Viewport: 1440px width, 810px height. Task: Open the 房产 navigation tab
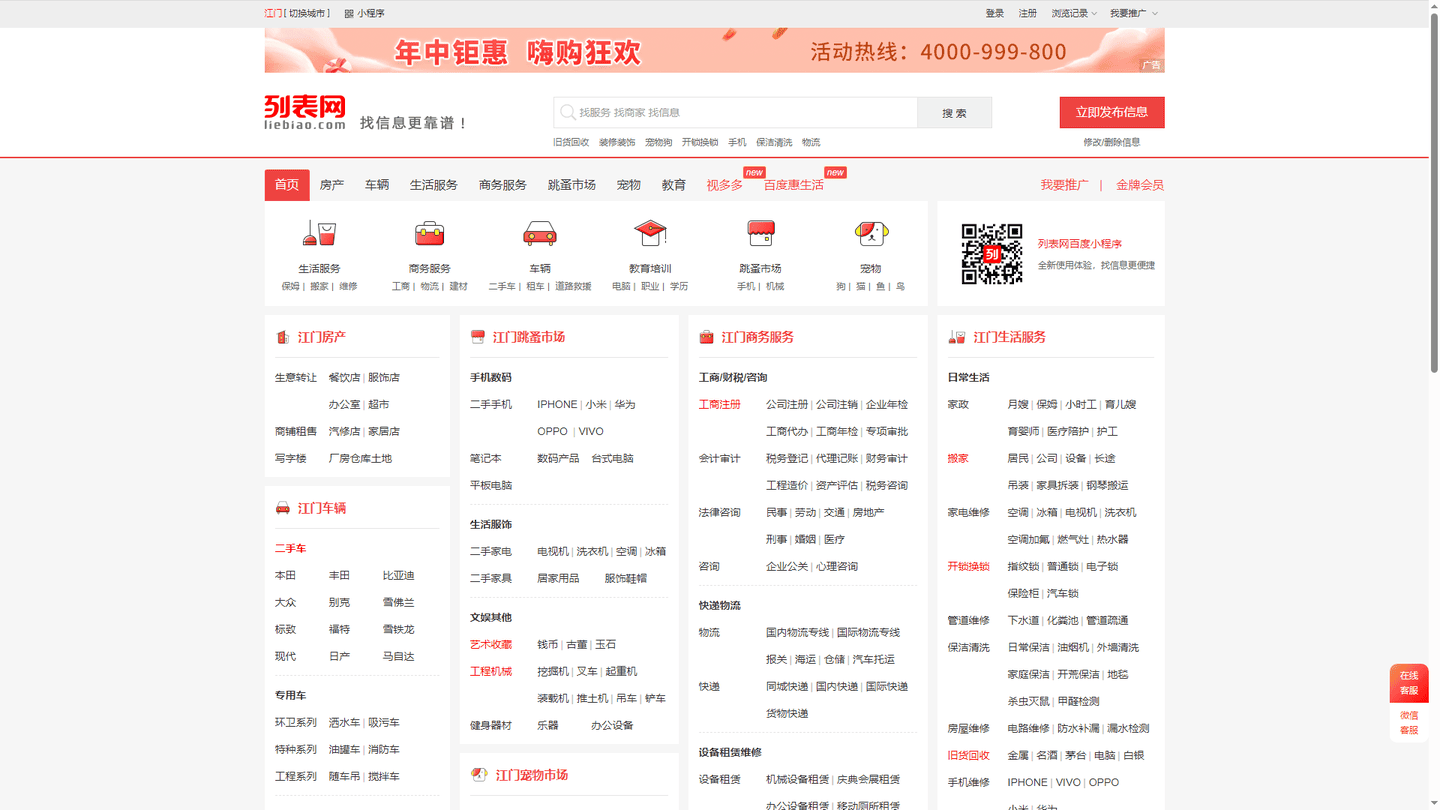coord(332,185)
